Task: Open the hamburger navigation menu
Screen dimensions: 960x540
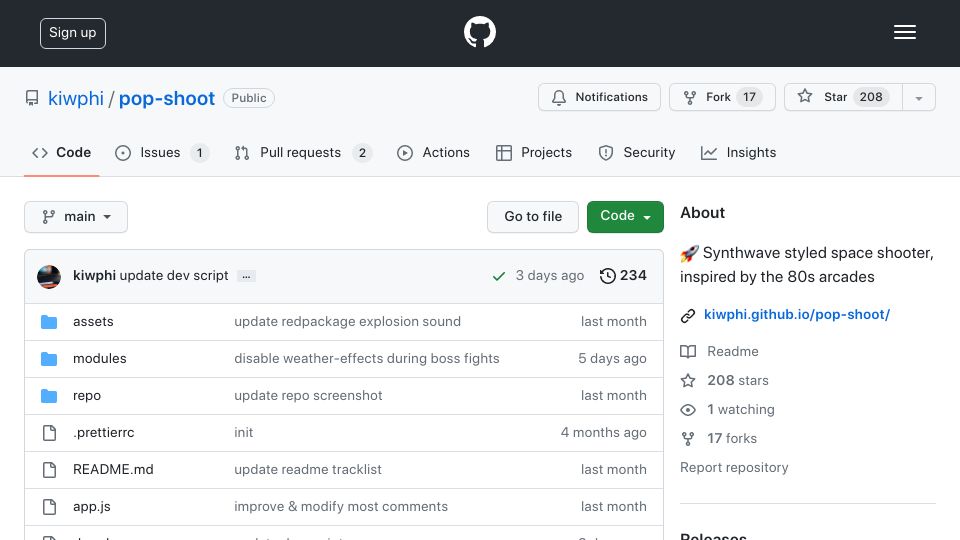Action: tap(904, 32)
